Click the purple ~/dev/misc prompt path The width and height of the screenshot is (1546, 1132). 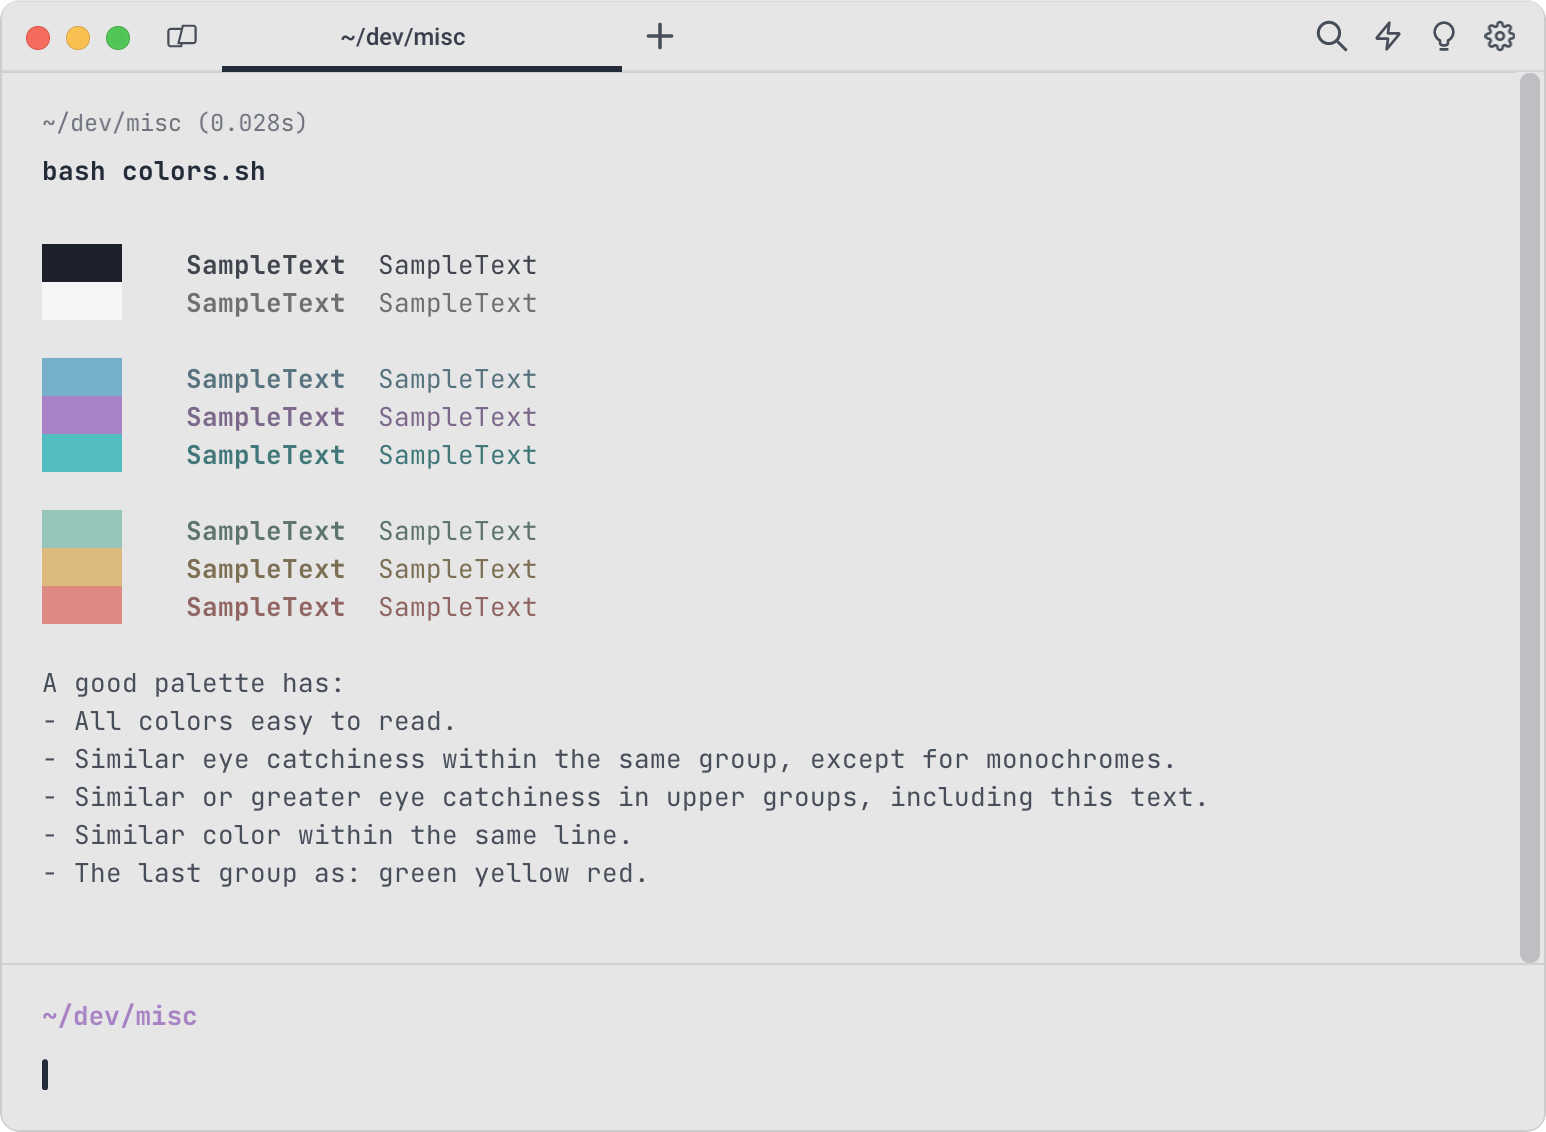pos(120,1016)
